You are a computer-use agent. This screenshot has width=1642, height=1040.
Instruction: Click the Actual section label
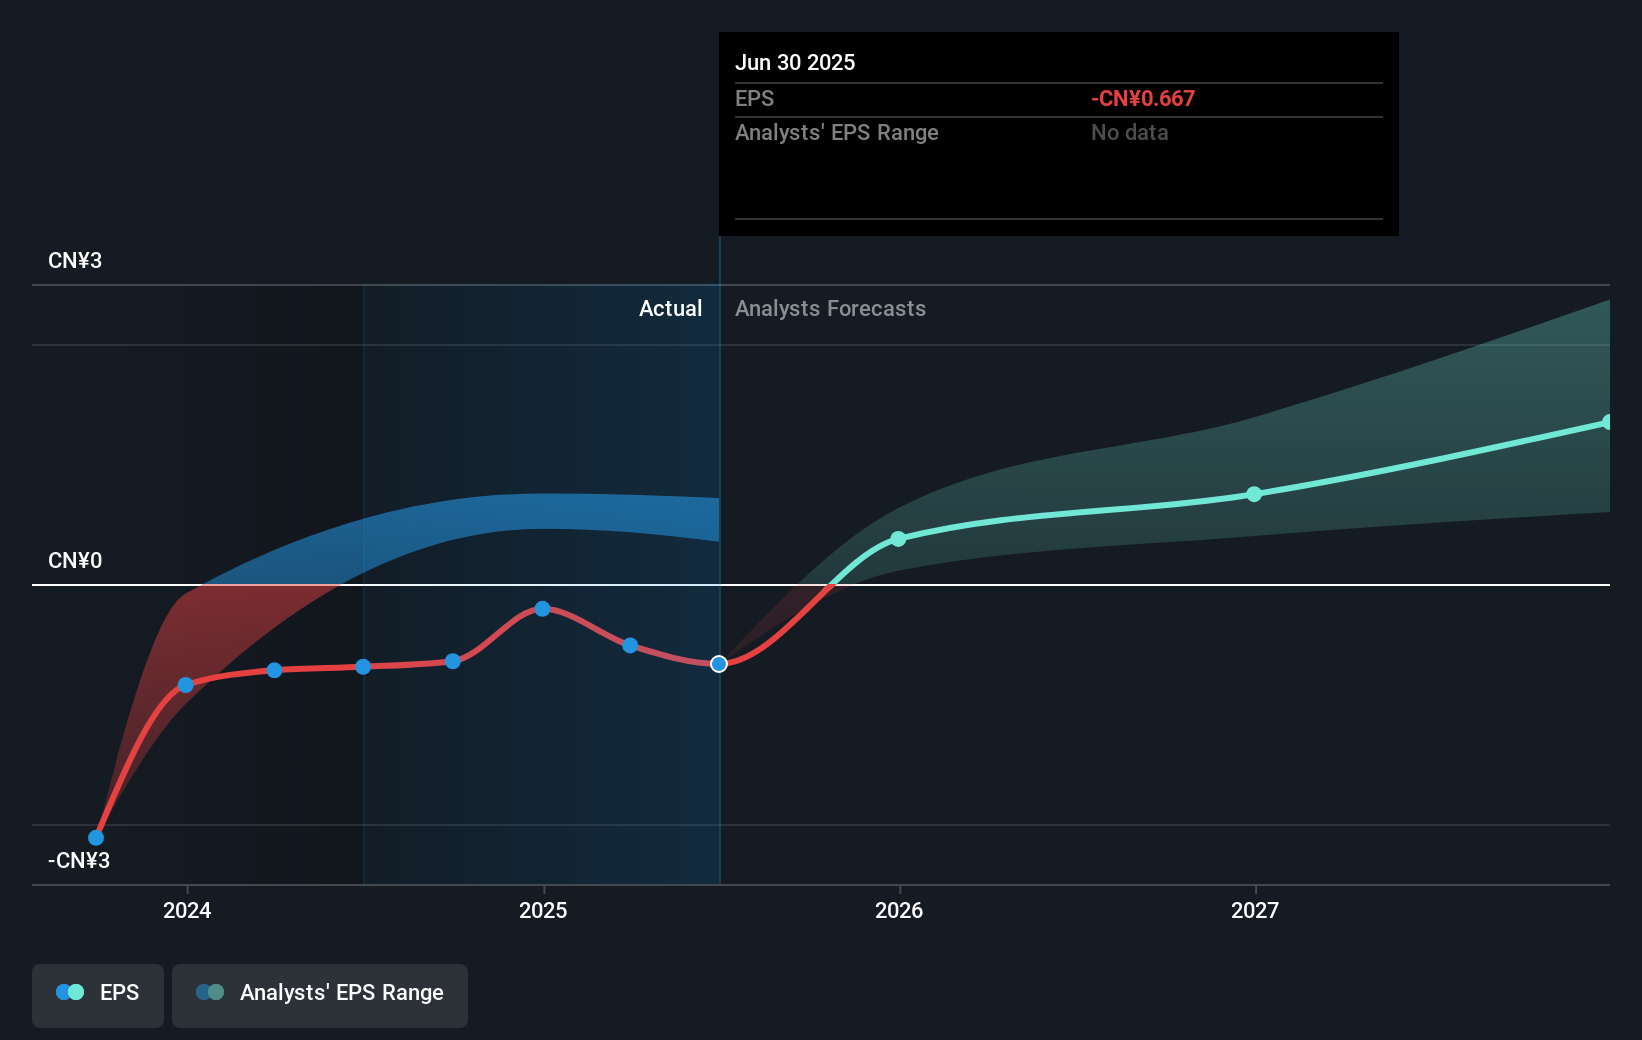tap(670, 308)
